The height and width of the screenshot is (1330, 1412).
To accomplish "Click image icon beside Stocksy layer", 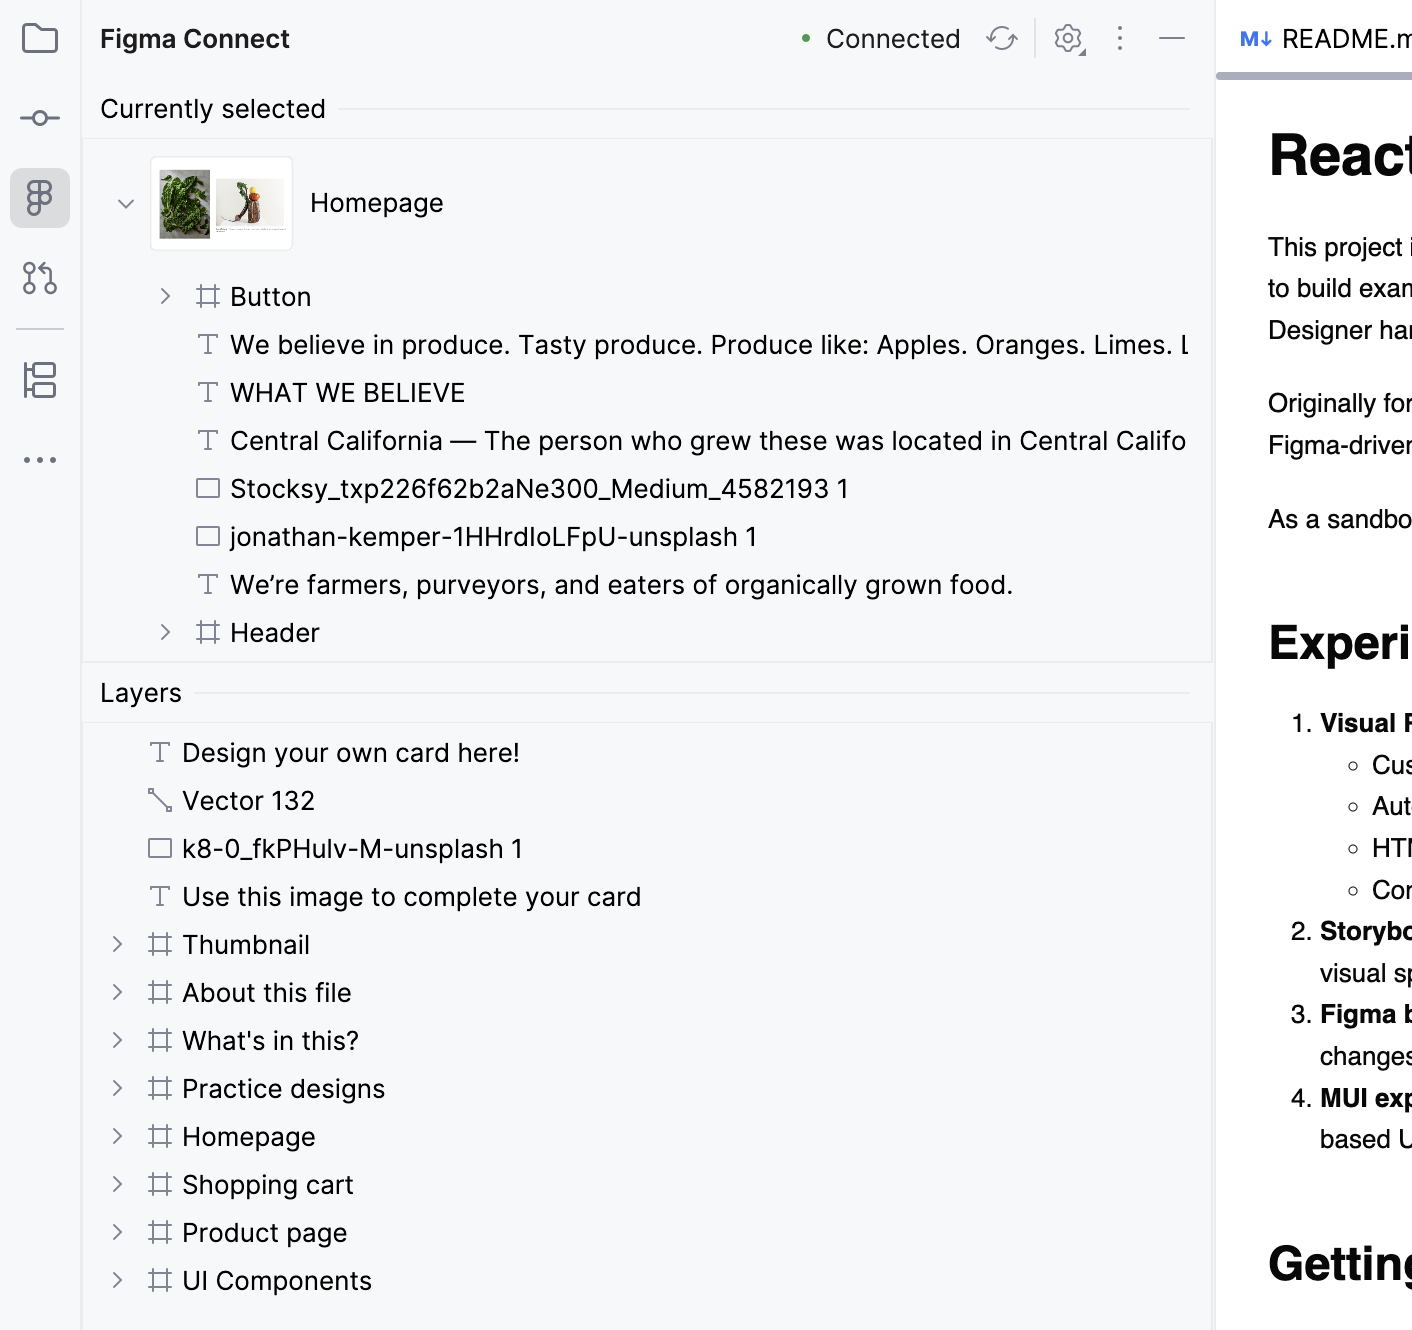I will [208, 488].
